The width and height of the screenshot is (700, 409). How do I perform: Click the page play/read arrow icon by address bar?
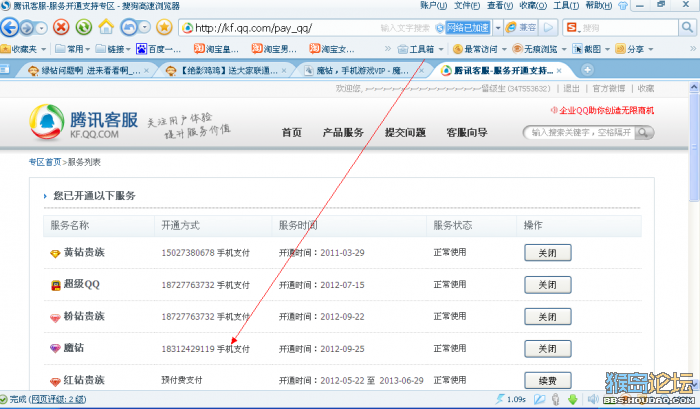point(548,28)
